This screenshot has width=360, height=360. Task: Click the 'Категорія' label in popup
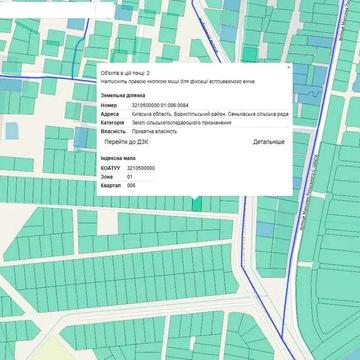tap(113, 123)
